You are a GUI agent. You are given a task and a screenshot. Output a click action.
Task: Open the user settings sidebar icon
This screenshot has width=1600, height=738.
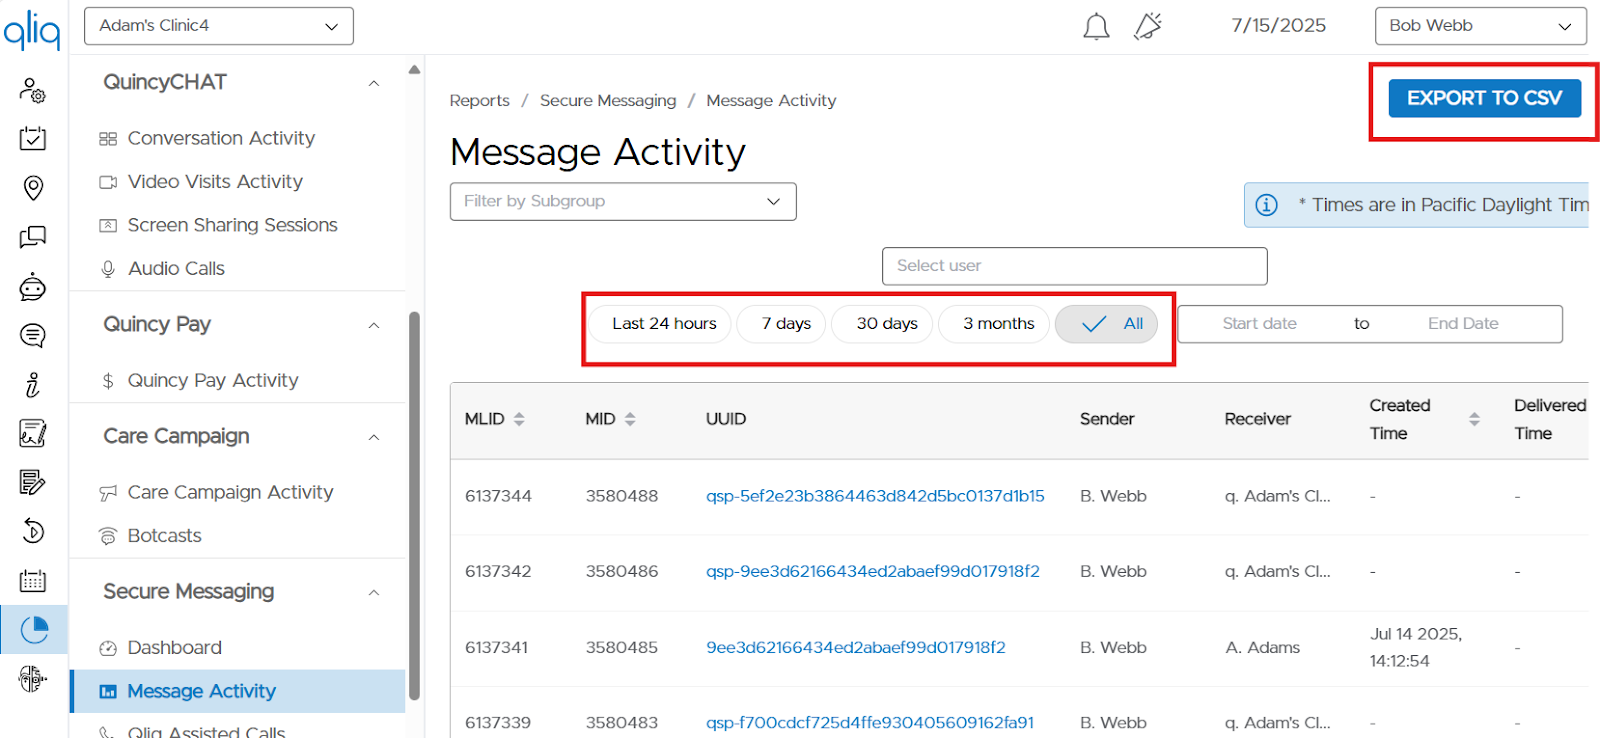33,90
